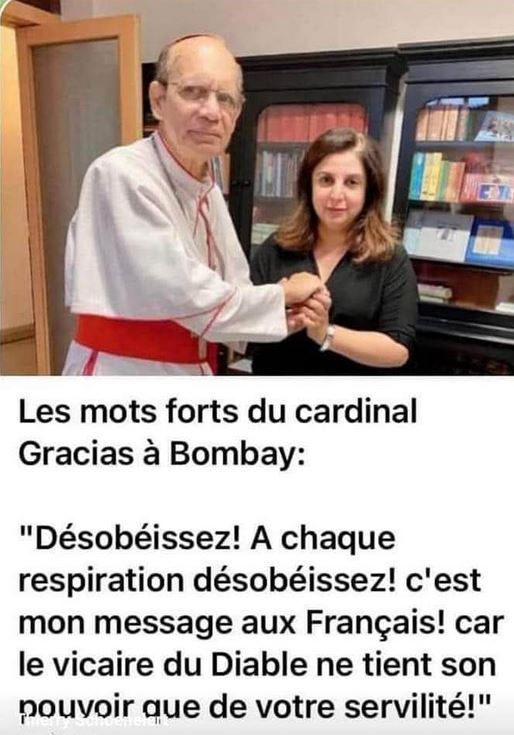
Task: Select the line 'respiration désobéissez! c'est'
Action: (250, 581)
